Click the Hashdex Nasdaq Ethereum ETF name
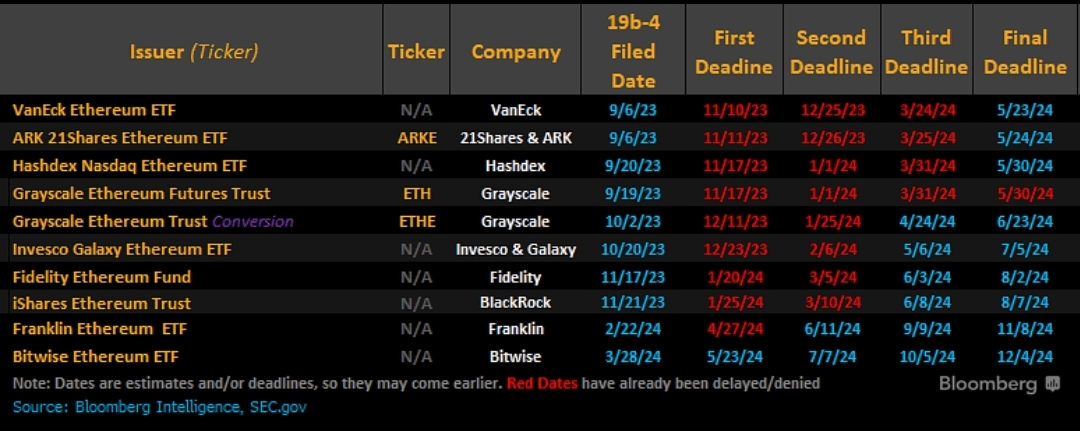The image size is (1080, 431). click(129, 166)
